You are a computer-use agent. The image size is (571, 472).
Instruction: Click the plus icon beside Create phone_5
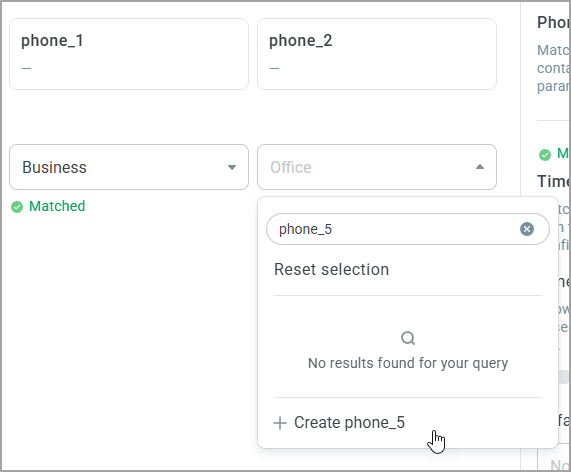[x=280, y=423]
